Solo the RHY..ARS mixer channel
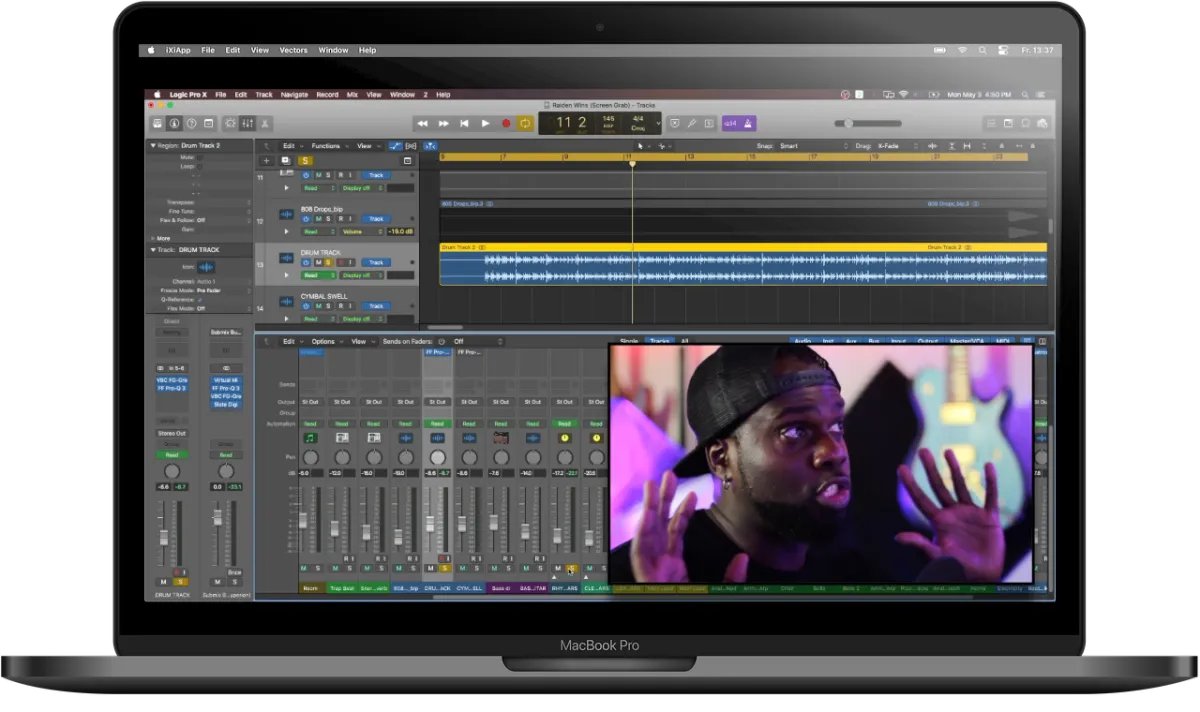1200x712 pixels. pos(571,568)
